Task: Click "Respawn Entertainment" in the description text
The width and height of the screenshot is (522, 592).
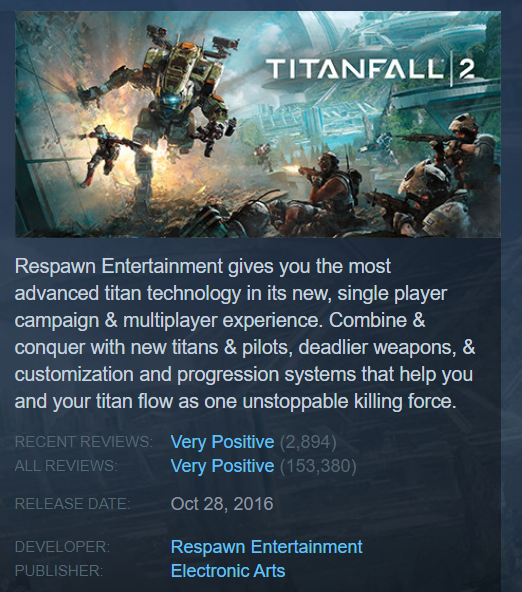Action: (119, 266)
